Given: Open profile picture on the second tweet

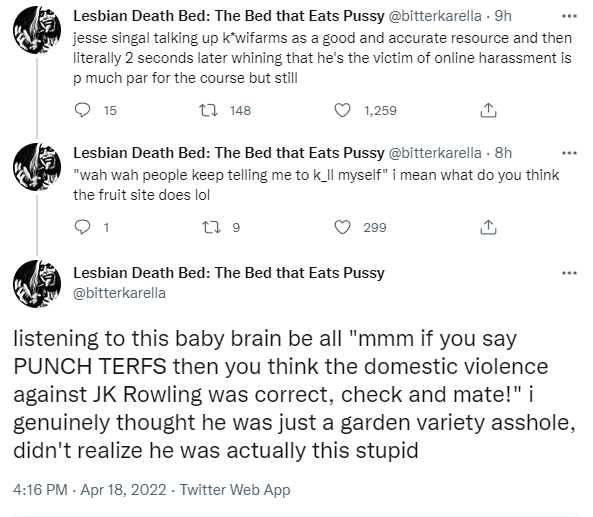Looking at the screenshot, I should click(x=37, y=167).
